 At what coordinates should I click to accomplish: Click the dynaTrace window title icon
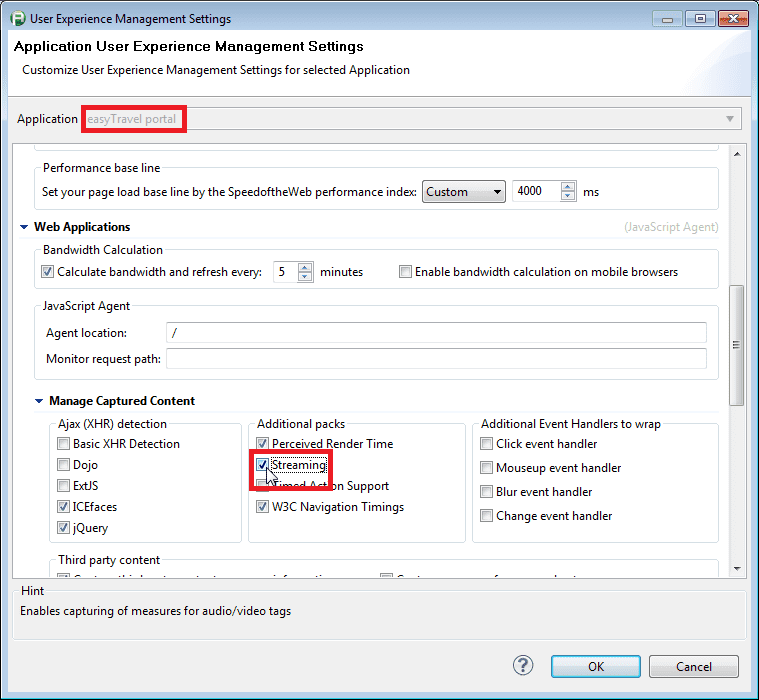(17, 19)
